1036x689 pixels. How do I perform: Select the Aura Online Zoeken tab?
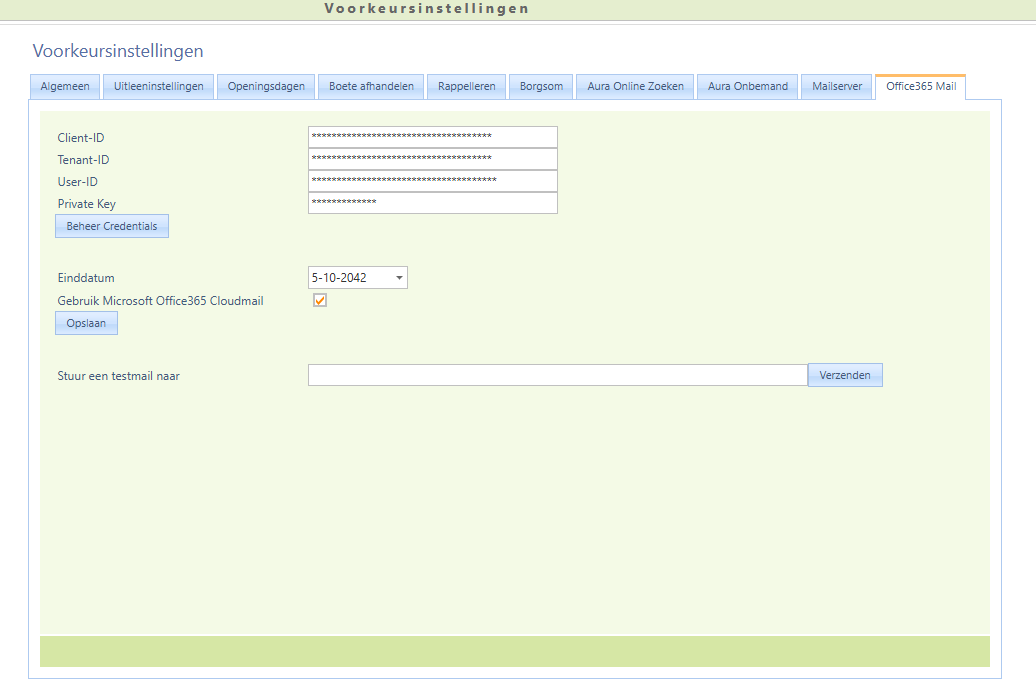point(635,86)
